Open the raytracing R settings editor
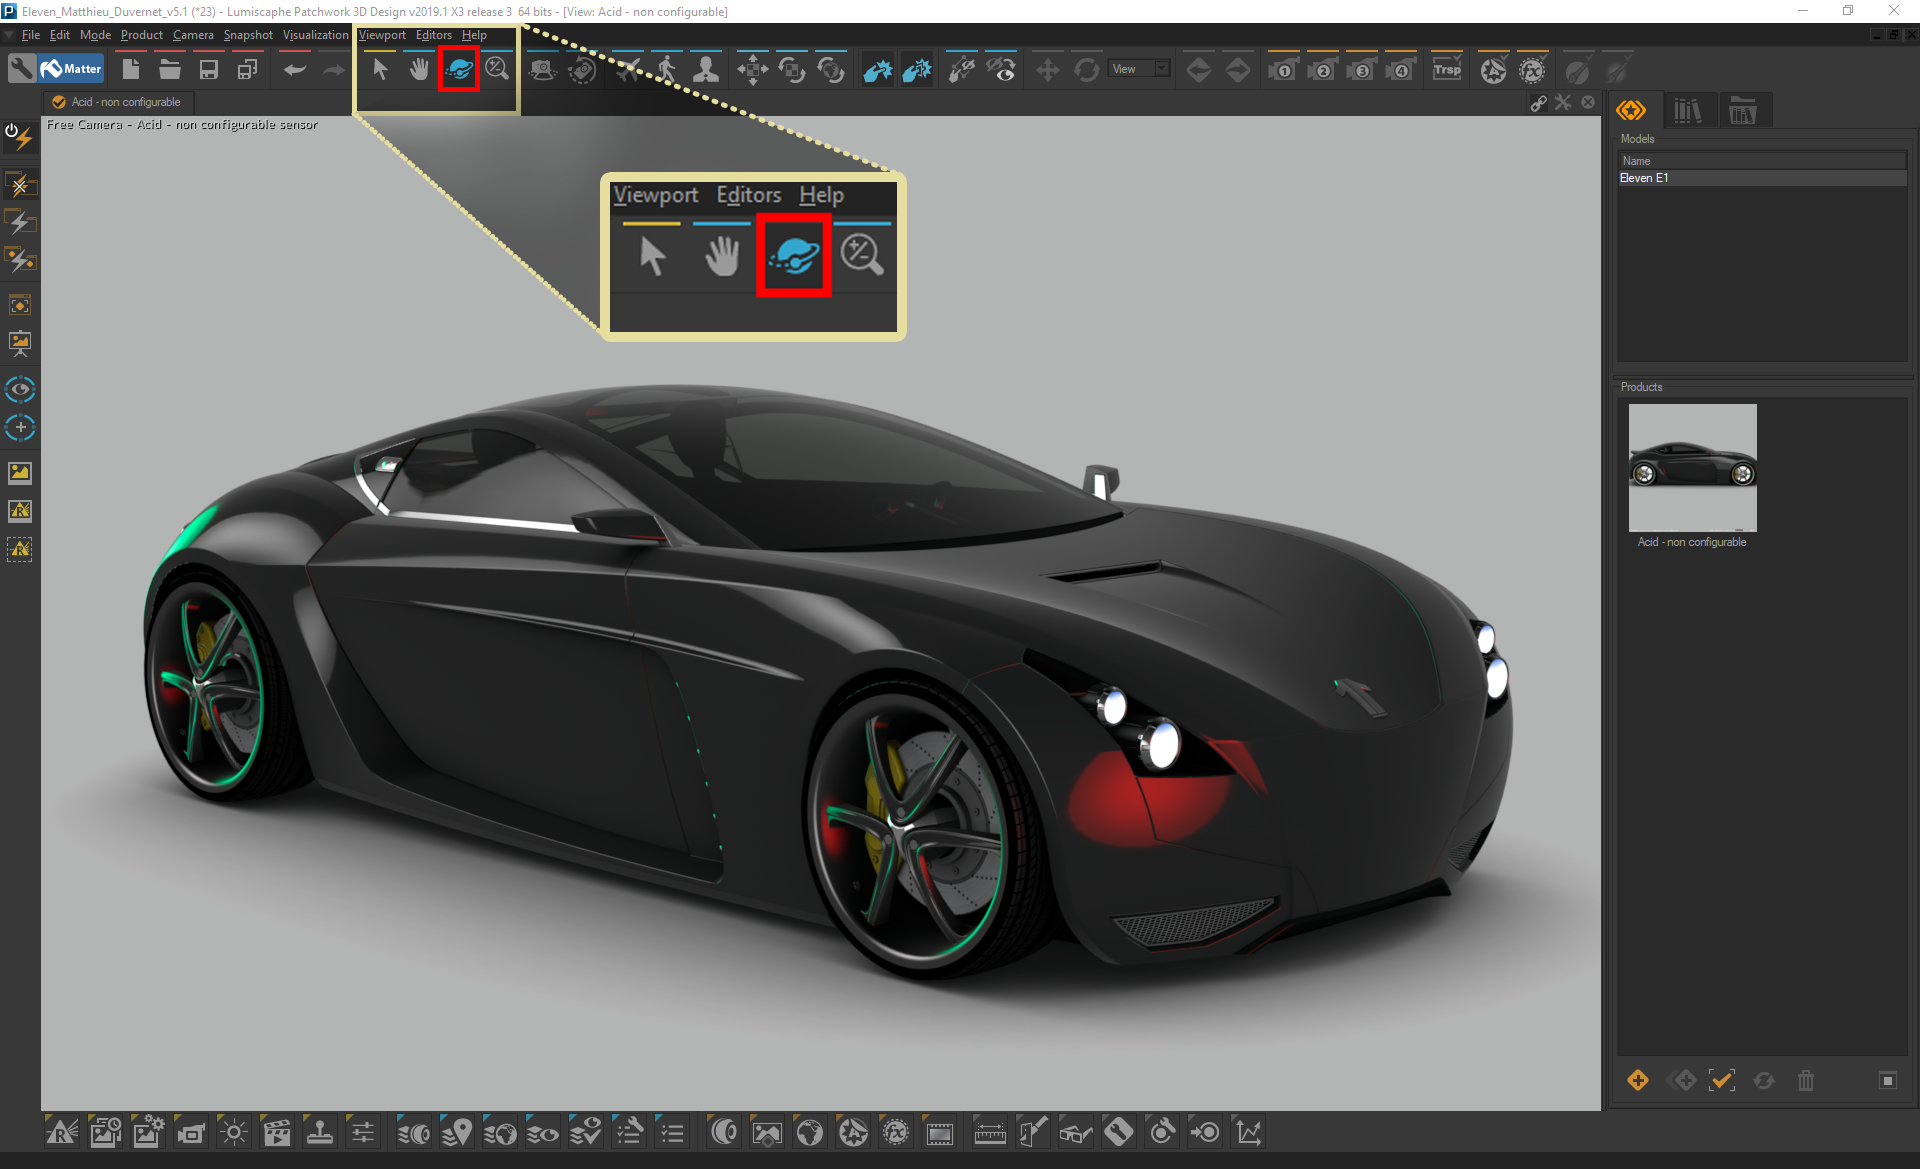 61,1132
